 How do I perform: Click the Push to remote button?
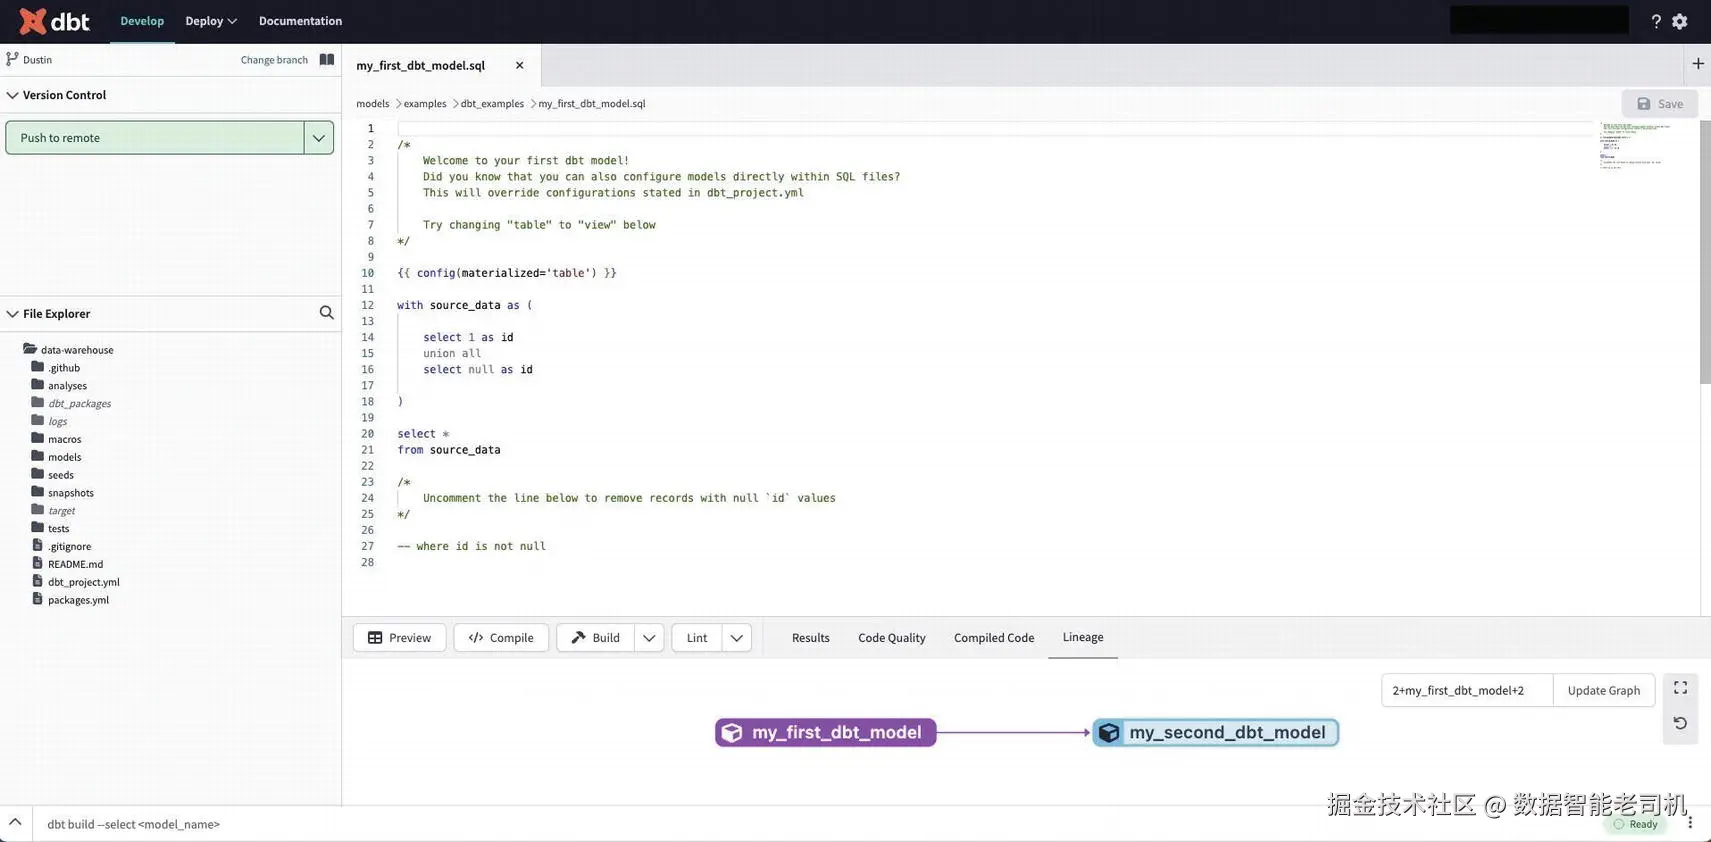[155, 138]
